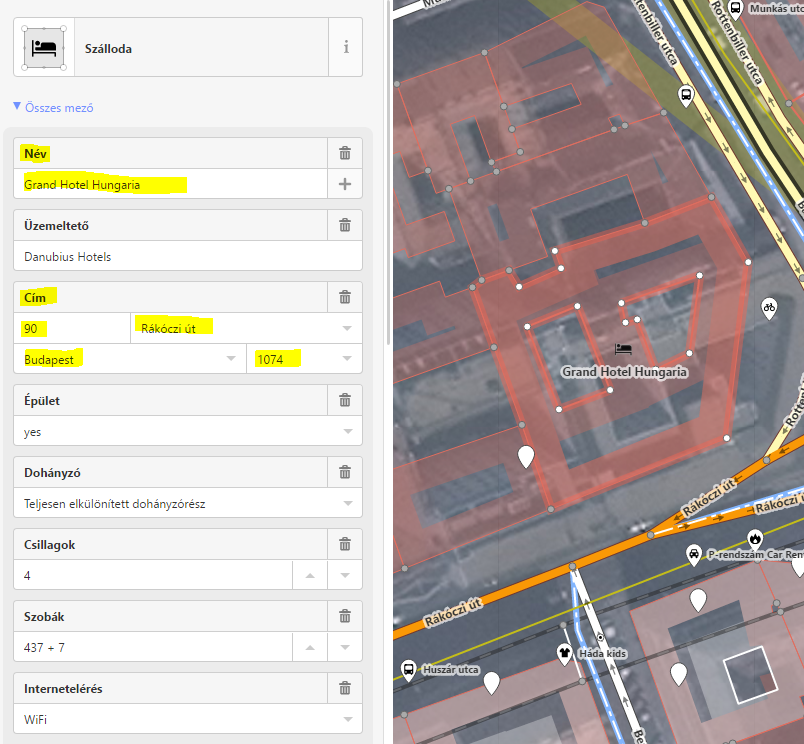Open the Épület yes dropdown

point(348,431)
